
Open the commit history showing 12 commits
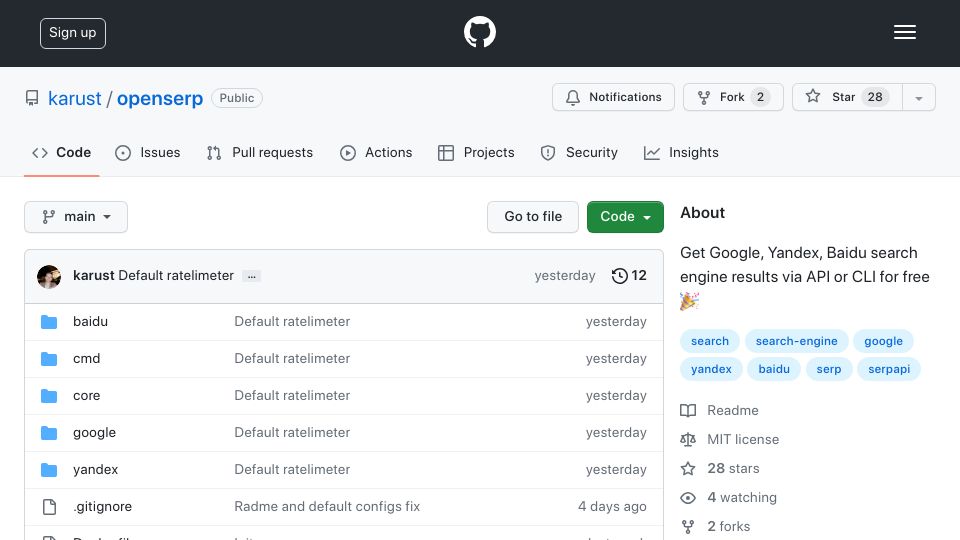pyautogui.click(x=629, y=276)
